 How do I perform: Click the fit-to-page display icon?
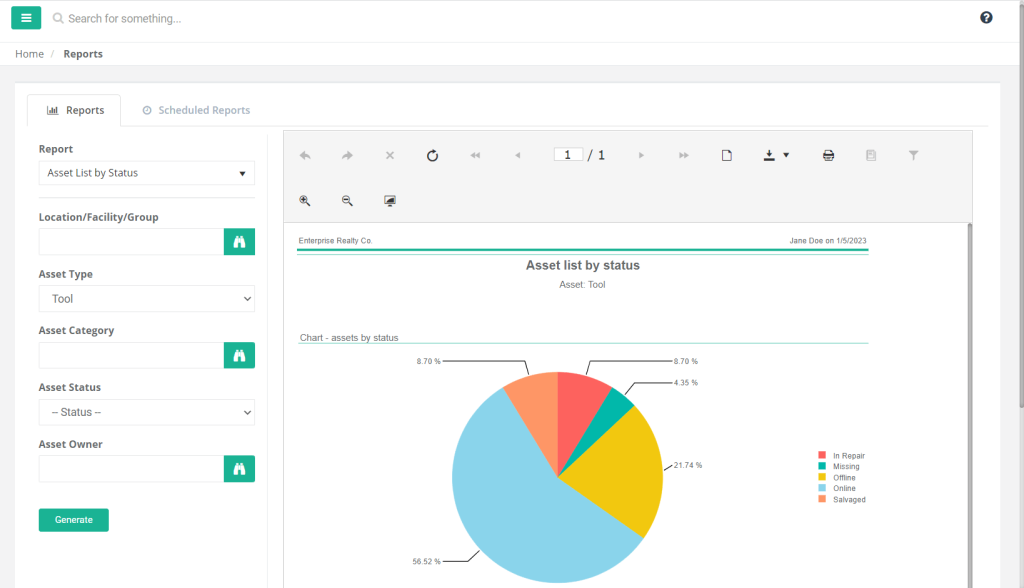[x=389, y=201]
